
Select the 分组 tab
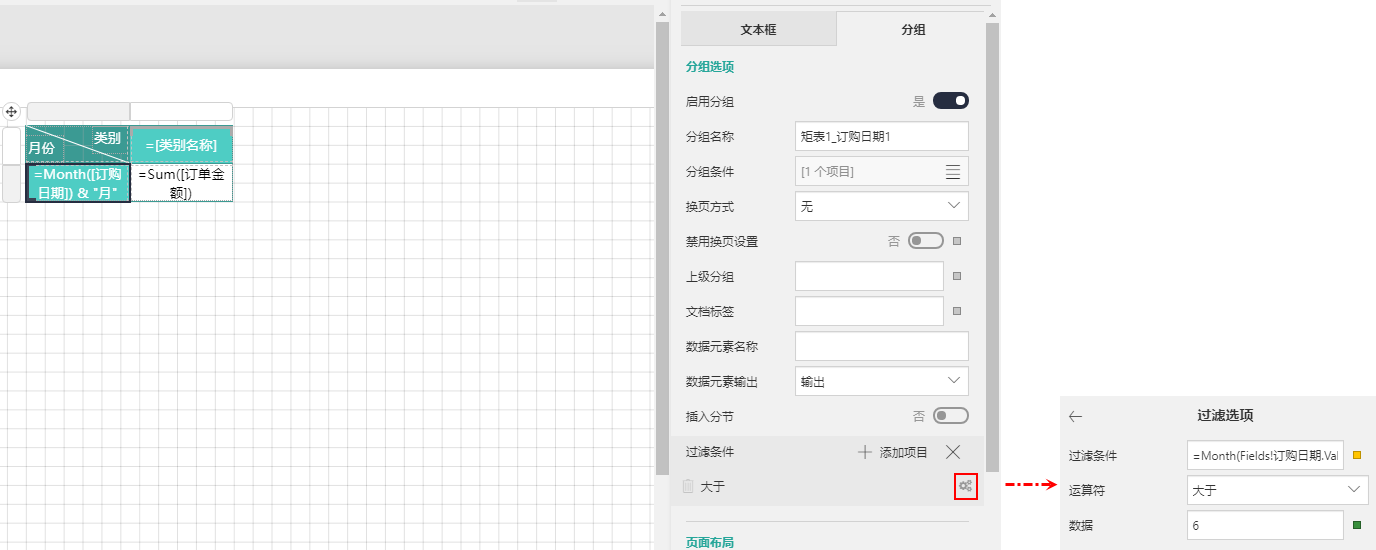(x=913, y=29)
